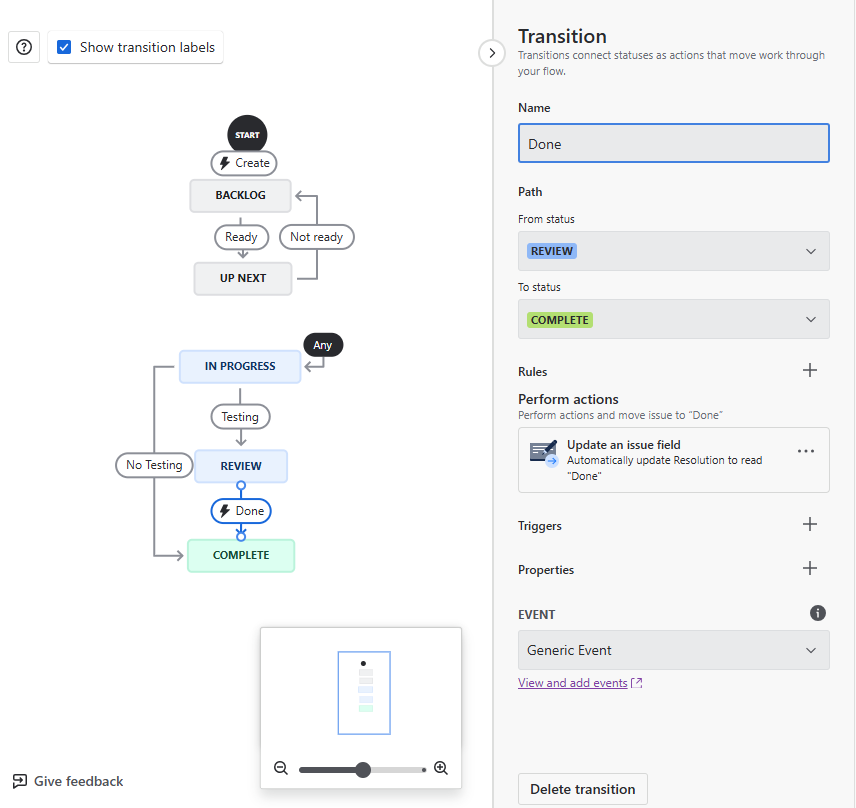The image size is (856, 808).
Task: Collapse the Transition panel with the chevron
Action: [491, 53]
